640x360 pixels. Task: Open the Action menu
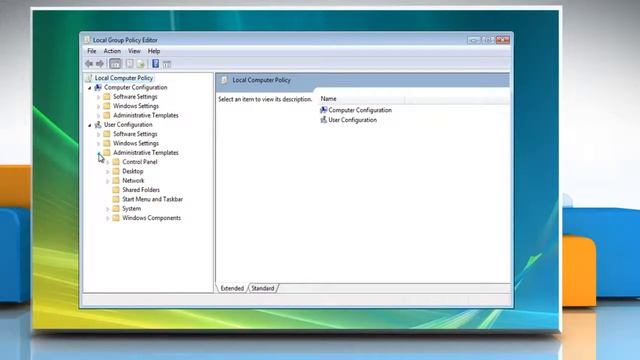[x=112, y=51]
